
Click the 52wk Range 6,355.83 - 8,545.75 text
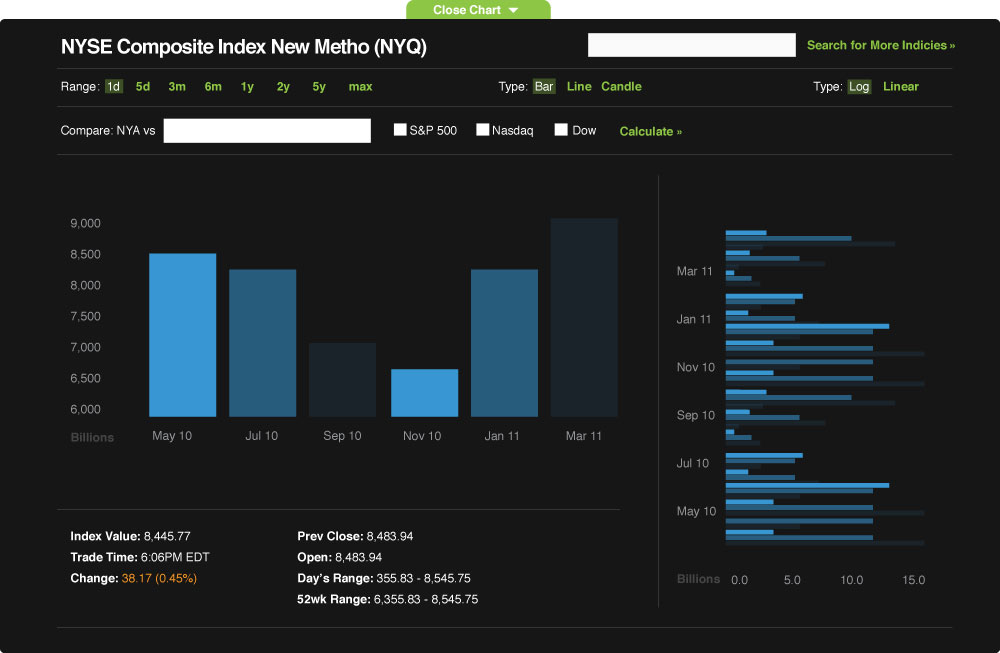387,599
